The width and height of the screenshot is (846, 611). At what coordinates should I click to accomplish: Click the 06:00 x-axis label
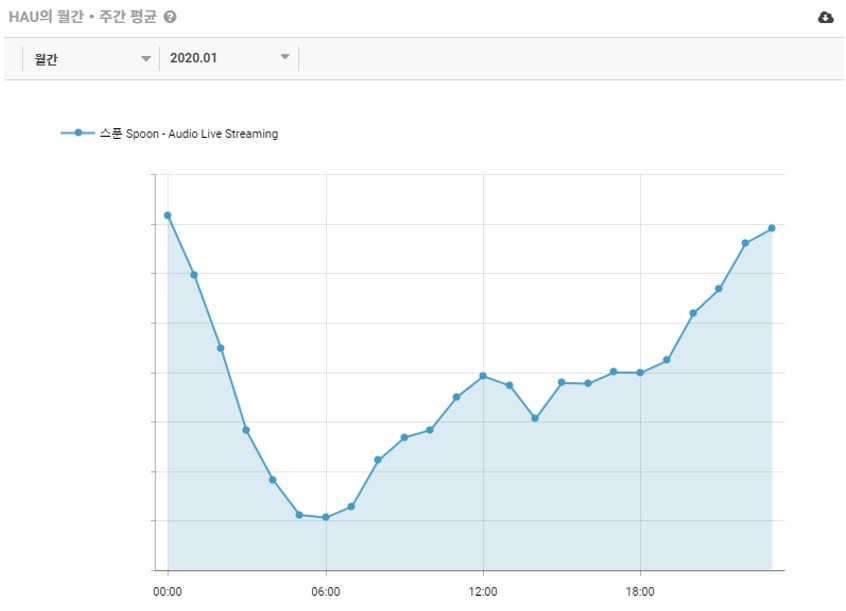(x=326, y=592)
